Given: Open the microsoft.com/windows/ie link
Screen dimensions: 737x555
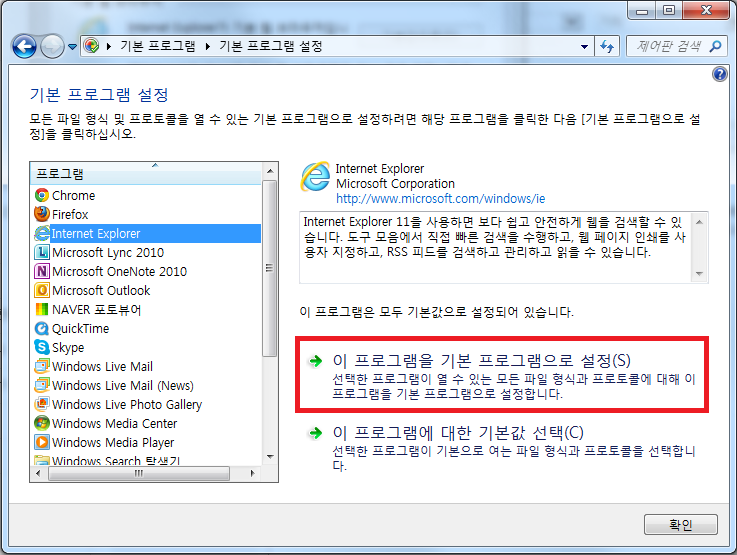Looking at the screenshot, I should [x=440, y=199].
